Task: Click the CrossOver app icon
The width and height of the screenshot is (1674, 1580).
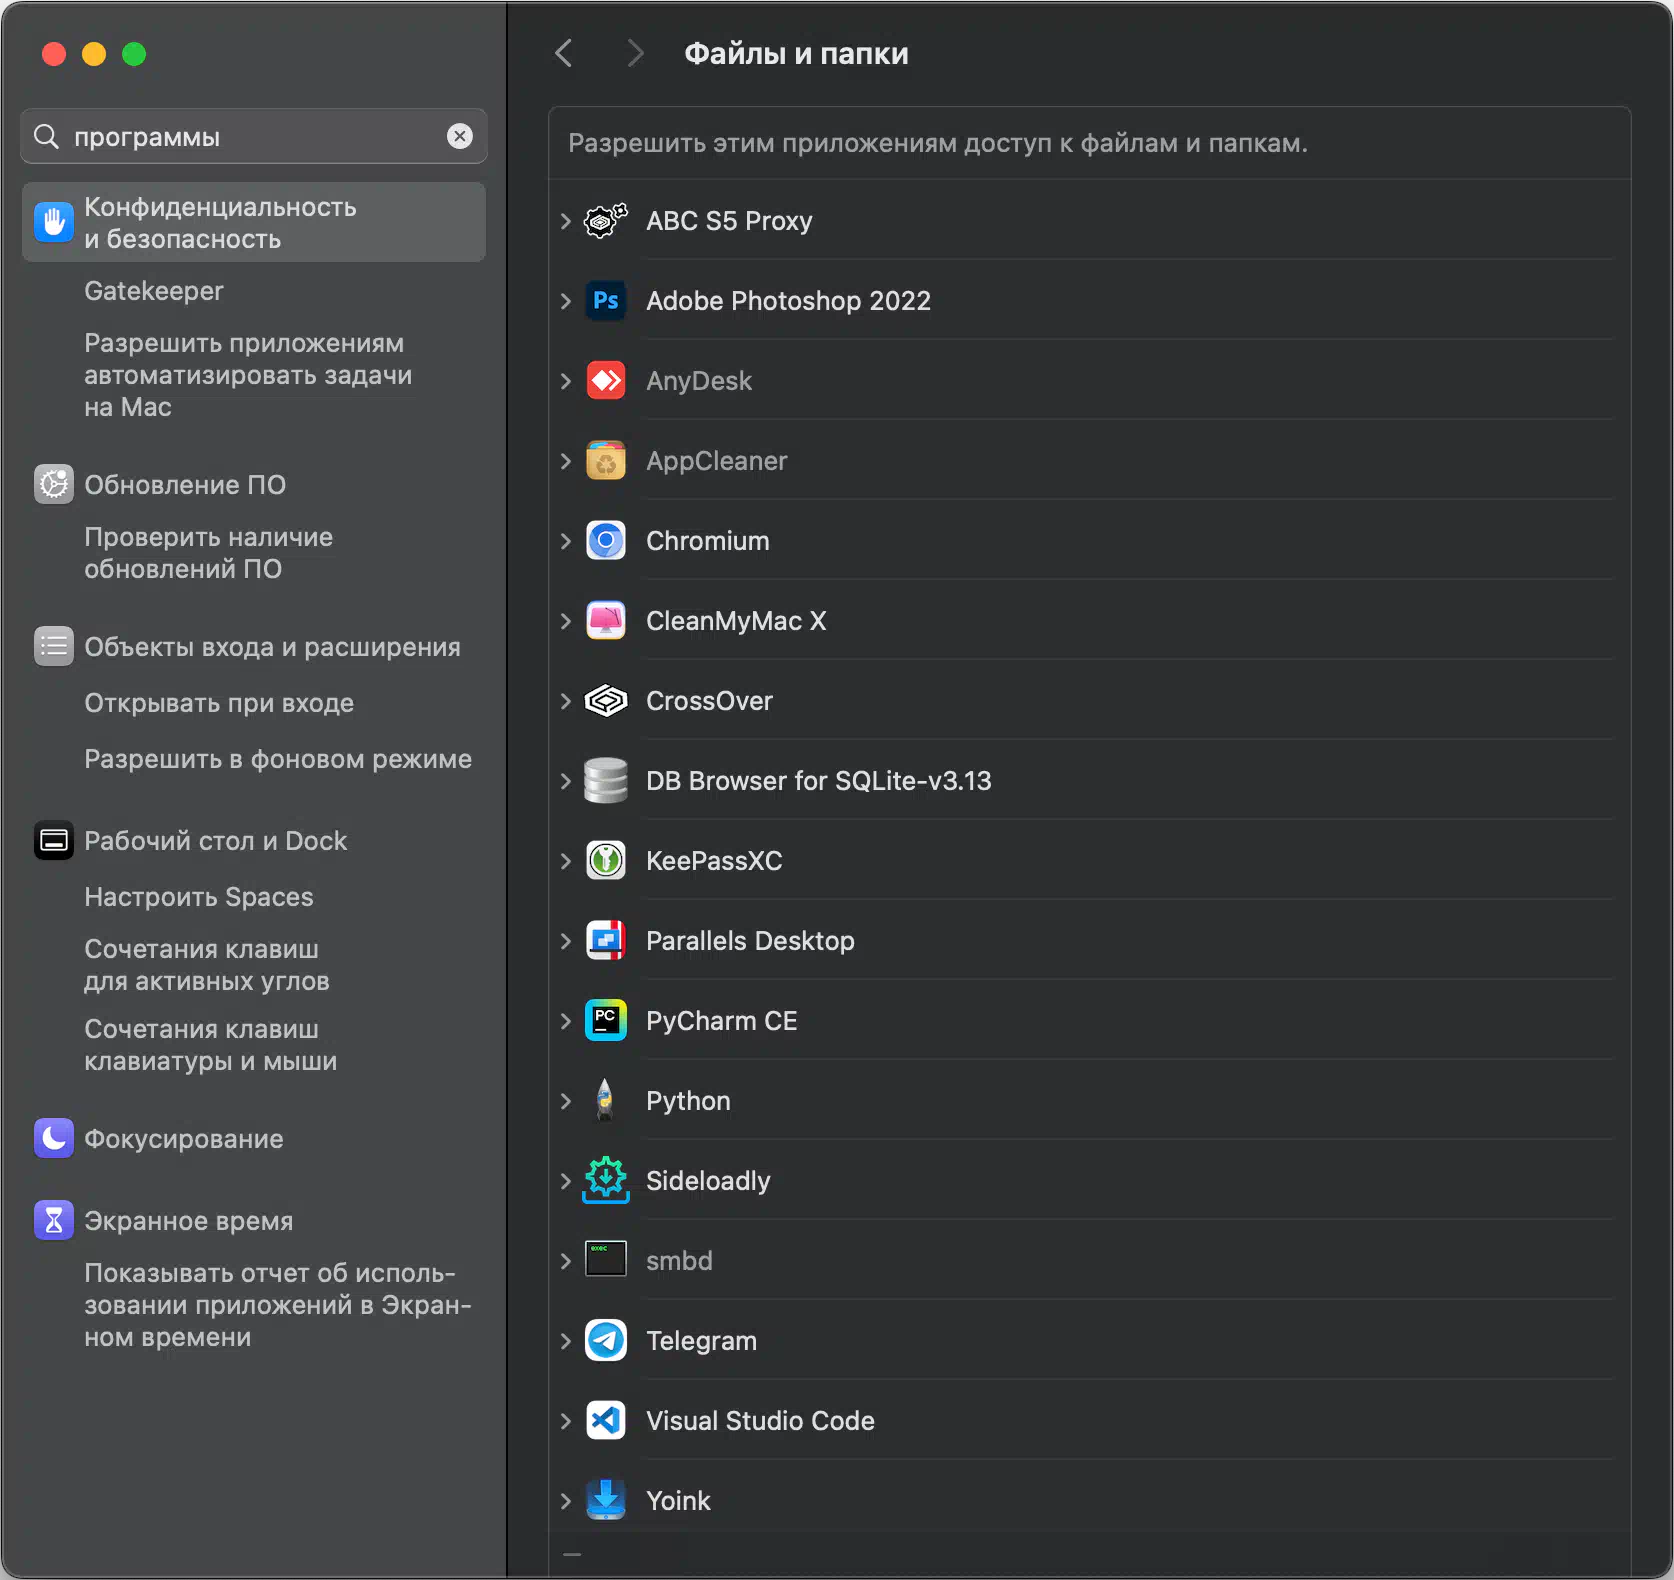Action: pos(605,700)
